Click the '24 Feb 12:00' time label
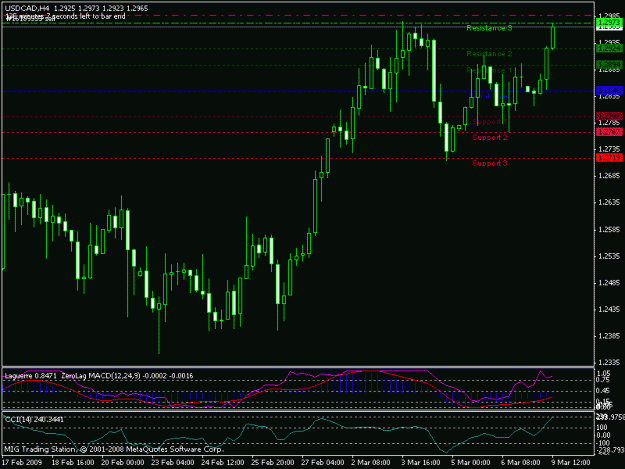Viewport: 625px width, 469px height. point(222,463)
